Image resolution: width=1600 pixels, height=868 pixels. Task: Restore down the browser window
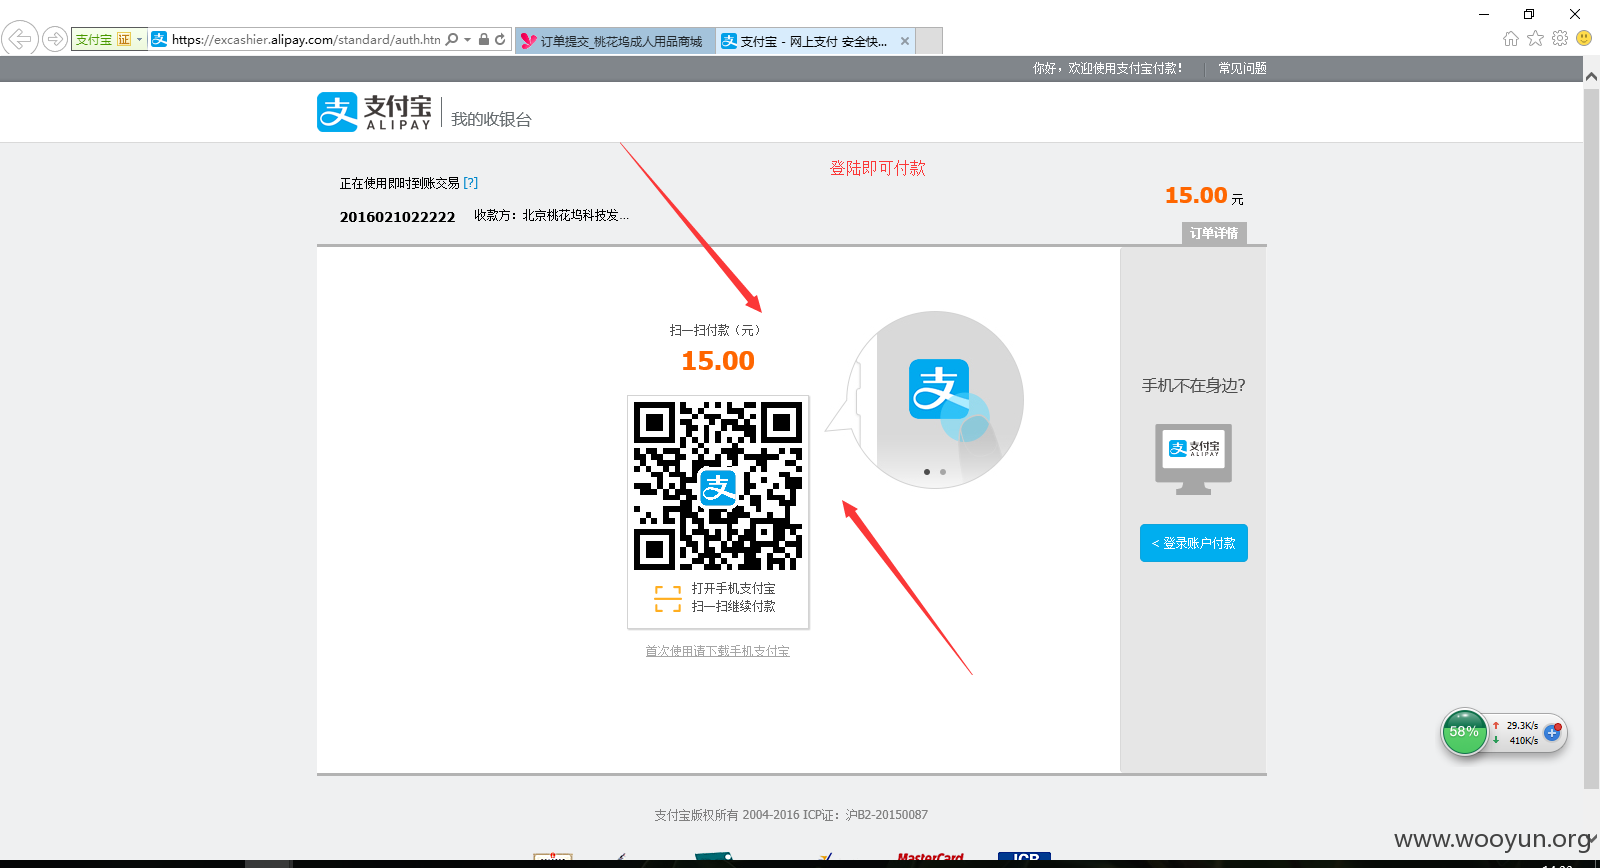click(1529, 14)
